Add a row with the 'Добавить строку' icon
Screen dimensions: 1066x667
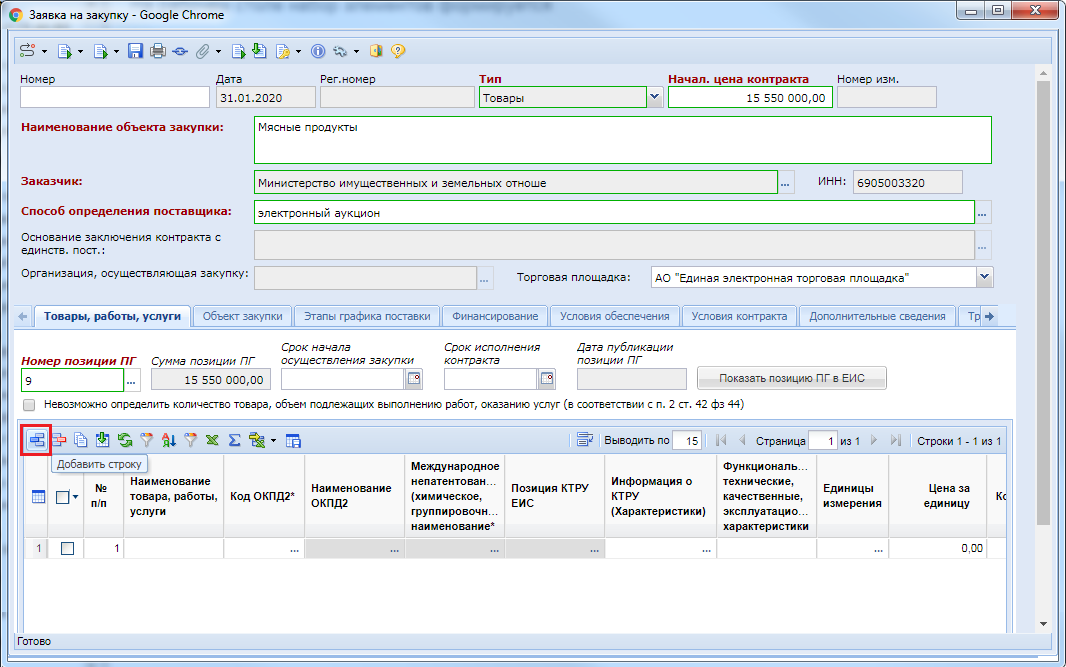(37, 441)
